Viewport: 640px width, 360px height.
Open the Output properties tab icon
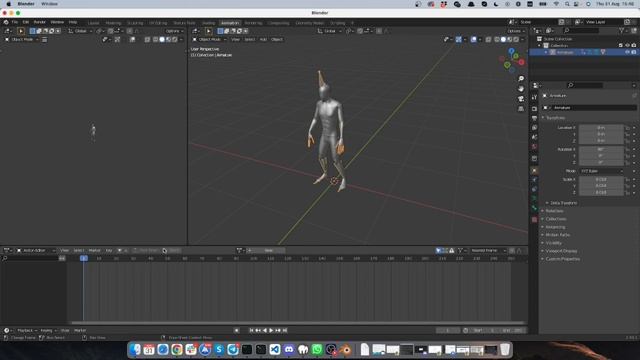point(534,118)
